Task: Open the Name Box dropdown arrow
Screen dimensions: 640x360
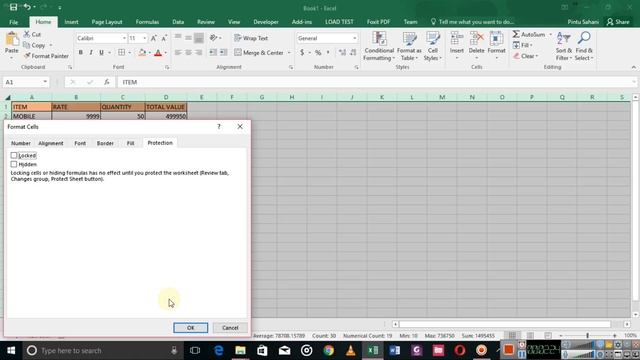Action: pyautogui.click(x=45, y=82)
